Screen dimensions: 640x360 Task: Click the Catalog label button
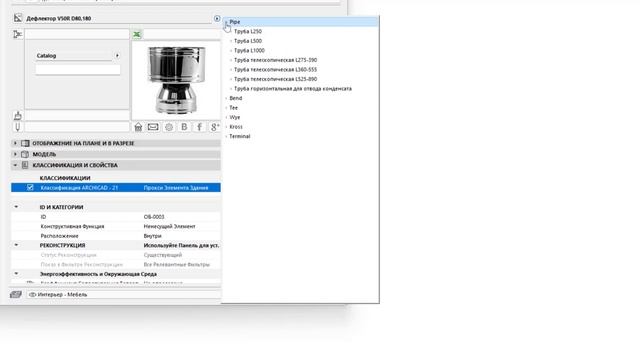pos(46,56)
